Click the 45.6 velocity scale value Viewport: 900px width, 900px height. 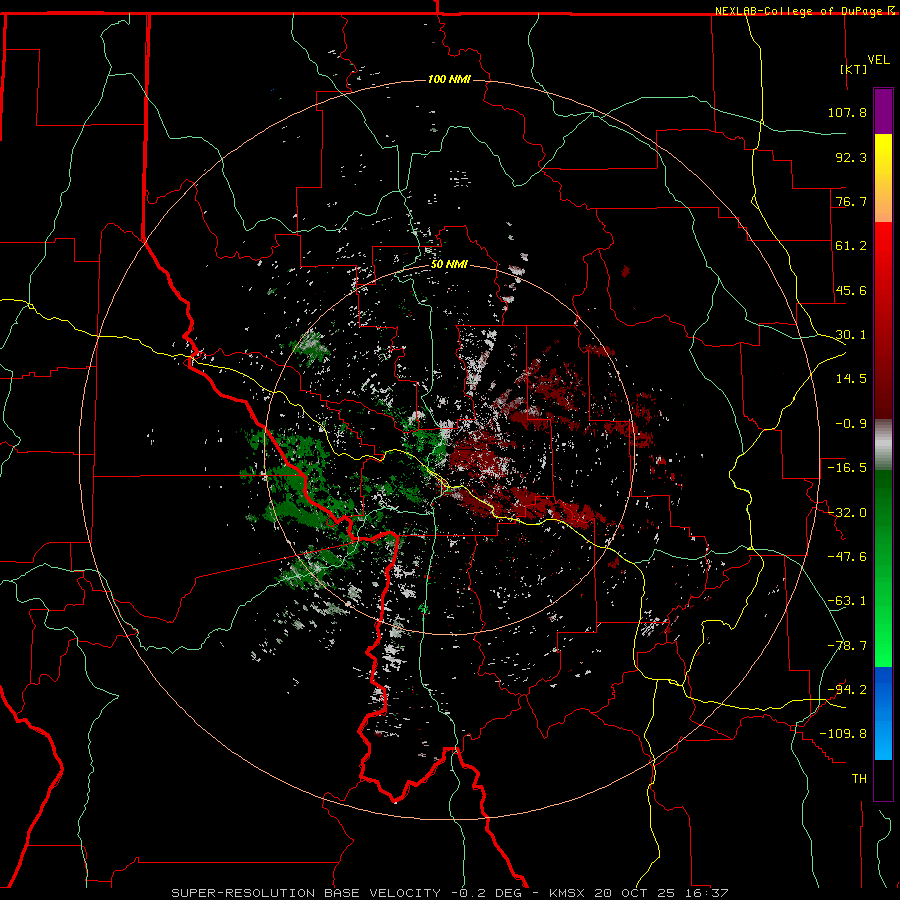coord(851,290)
